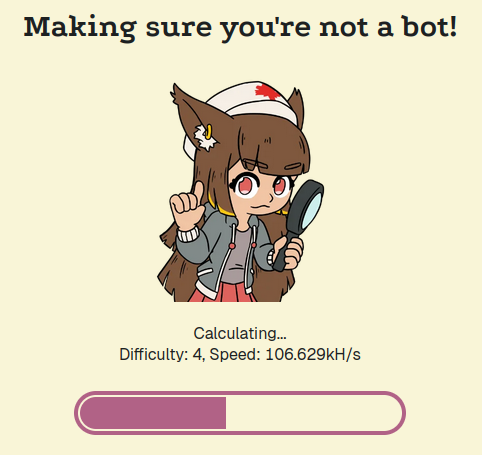
Task: Click the "Speed: 106.629kH/s" readout
Action: pyautogui.click(x=285, y=354)
